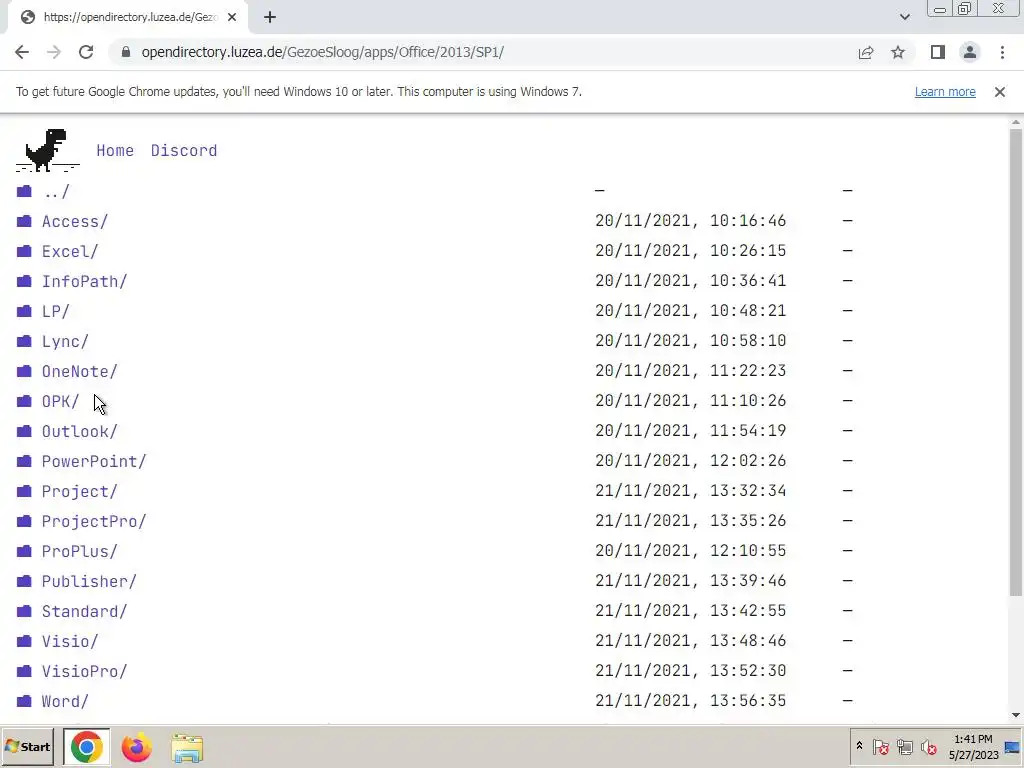Click folder icon beside Outlook/

tap(24, 431)
